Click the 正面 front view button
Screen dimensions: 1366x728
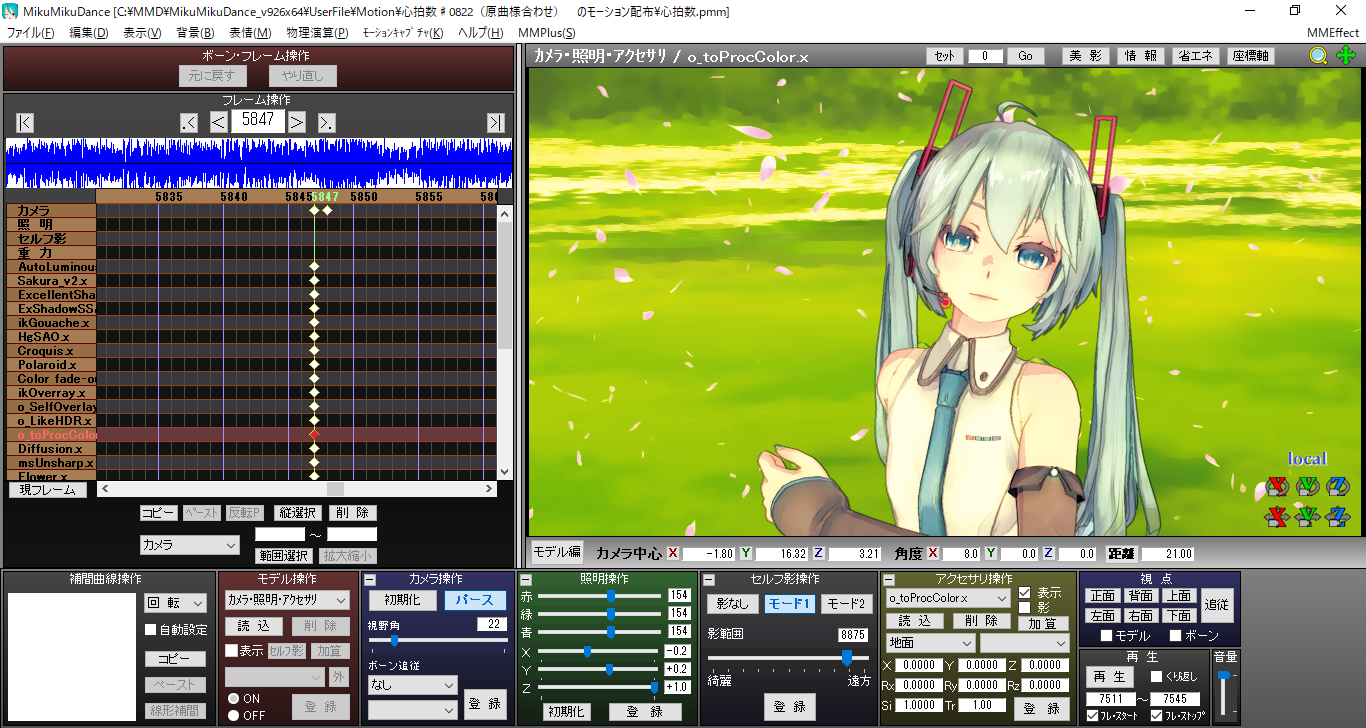(x=1103, y=596)
